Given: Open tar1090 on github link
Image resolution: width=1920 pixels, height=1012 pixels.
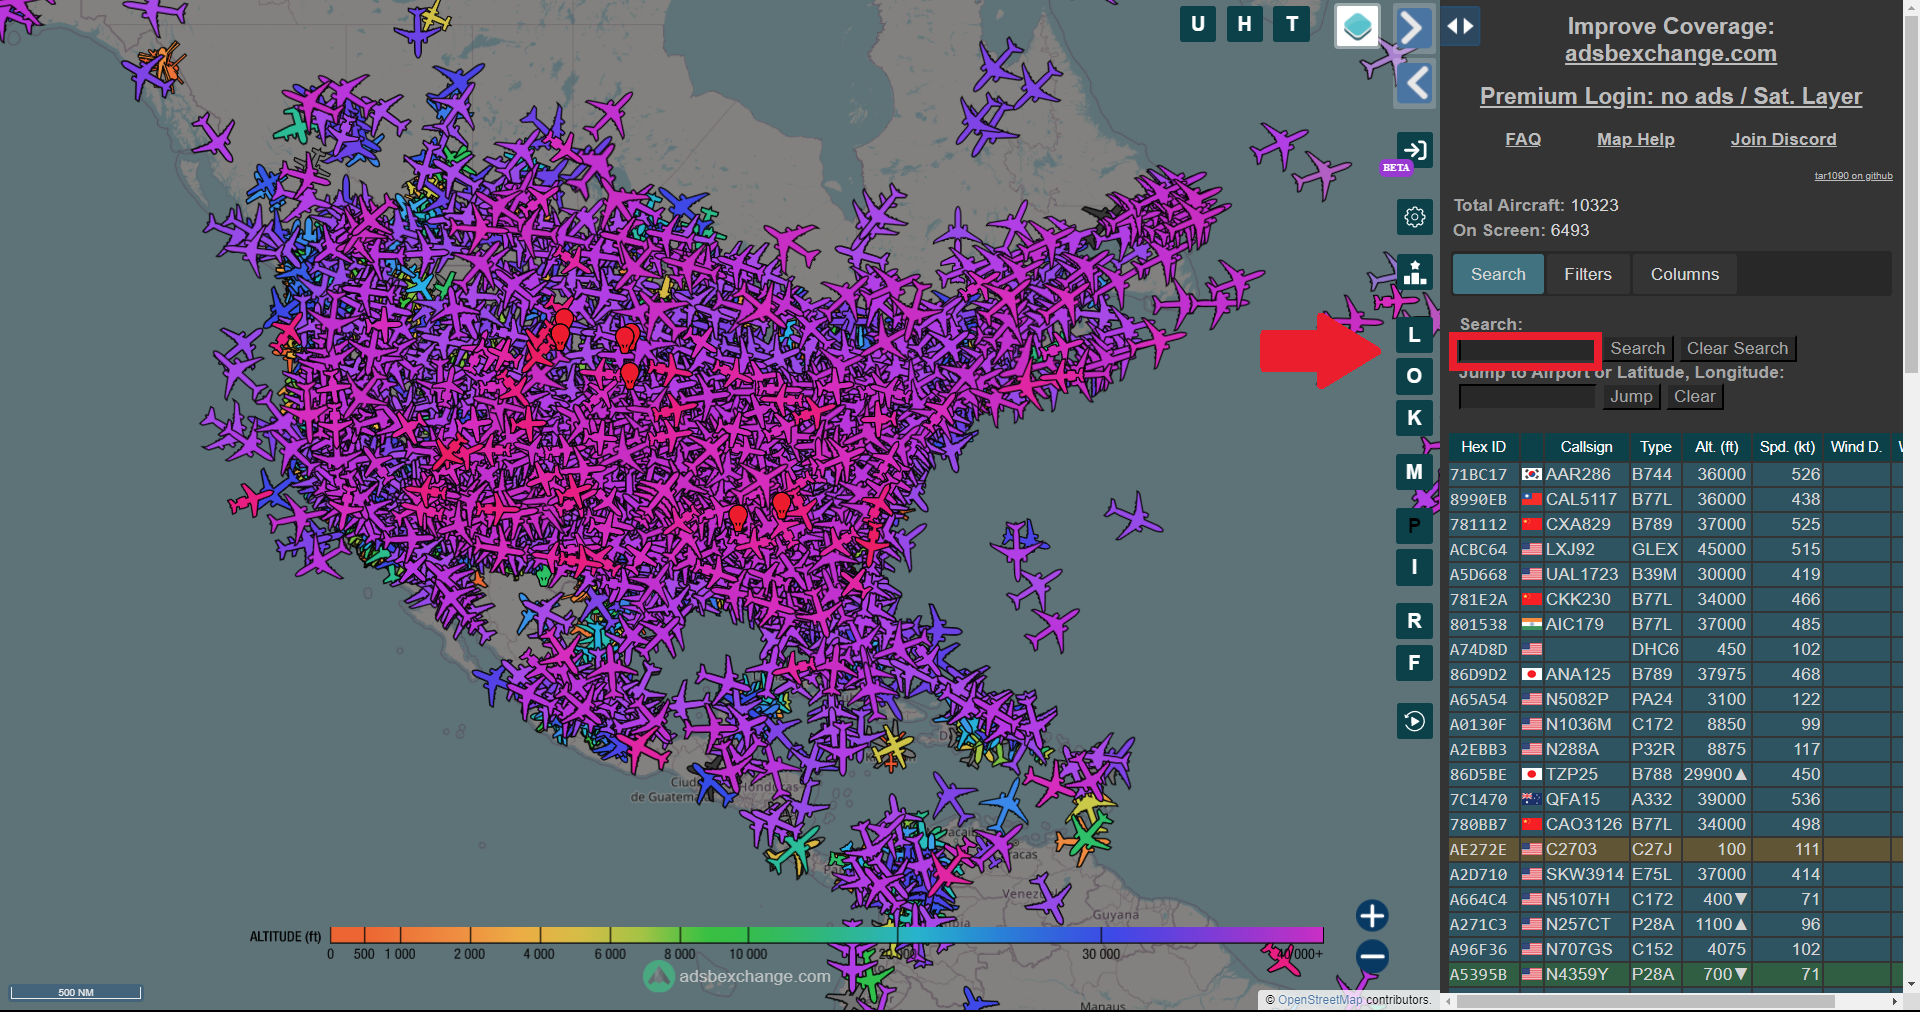Looking at the screenshot, I should tap(1853, 176).
